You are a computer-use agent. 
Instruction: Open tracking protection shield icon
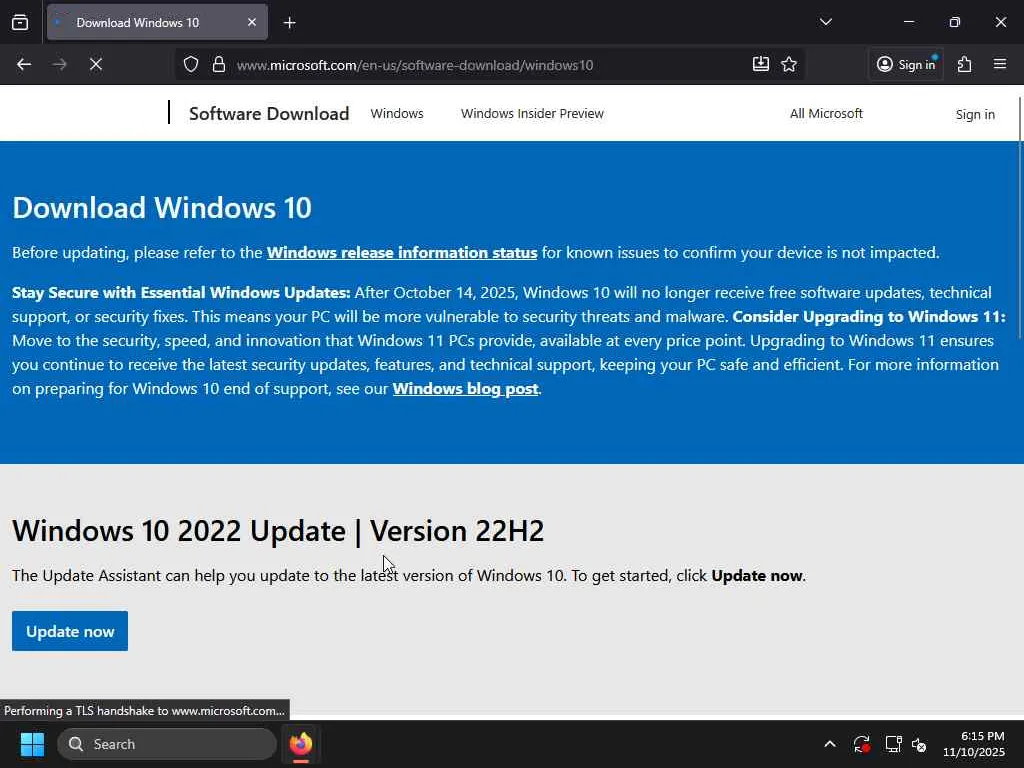pos(191,64)
